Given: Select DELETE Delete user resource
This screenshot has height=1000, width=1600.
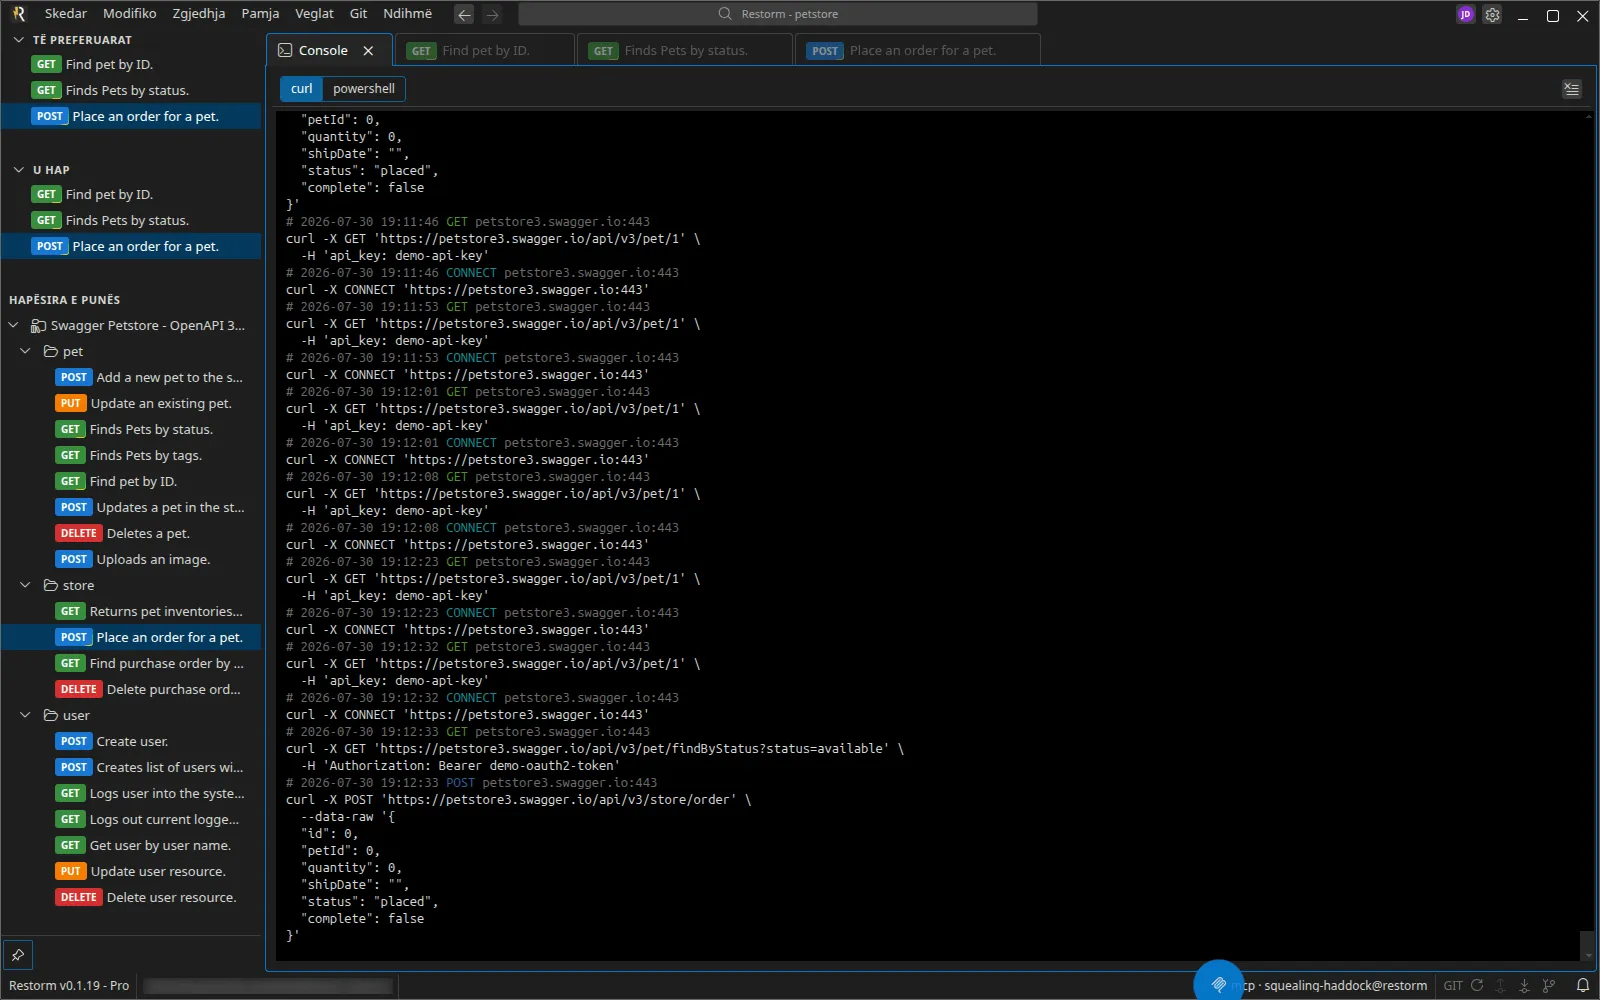Looking at the screenshot, I should [x=132, y=897].
